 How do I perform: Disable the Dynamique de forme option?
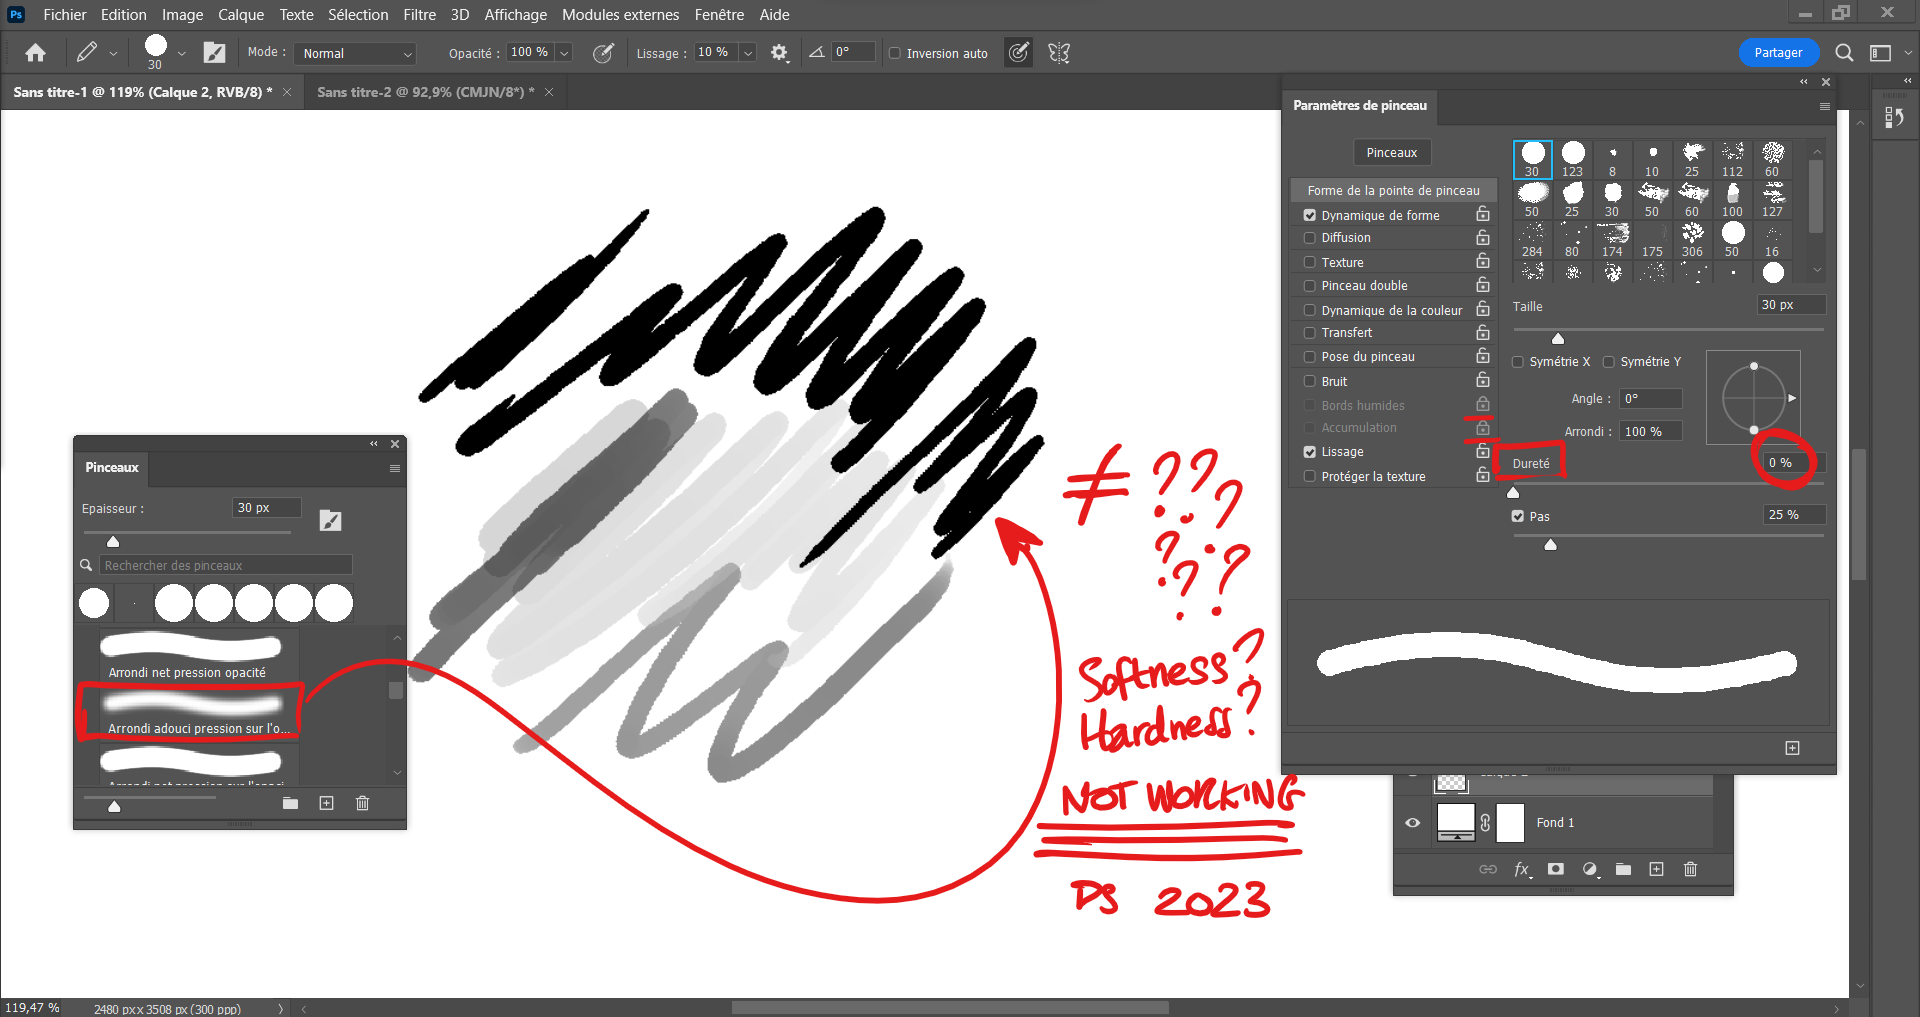tap(1310, 214)
